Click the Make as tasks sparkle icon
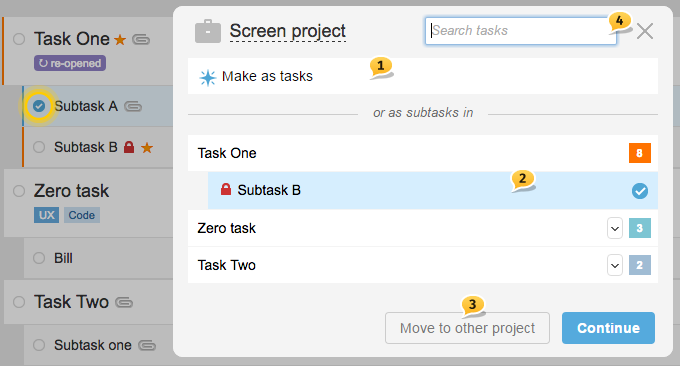This screenshot has height=366, width=680. [x=208, y=77]
